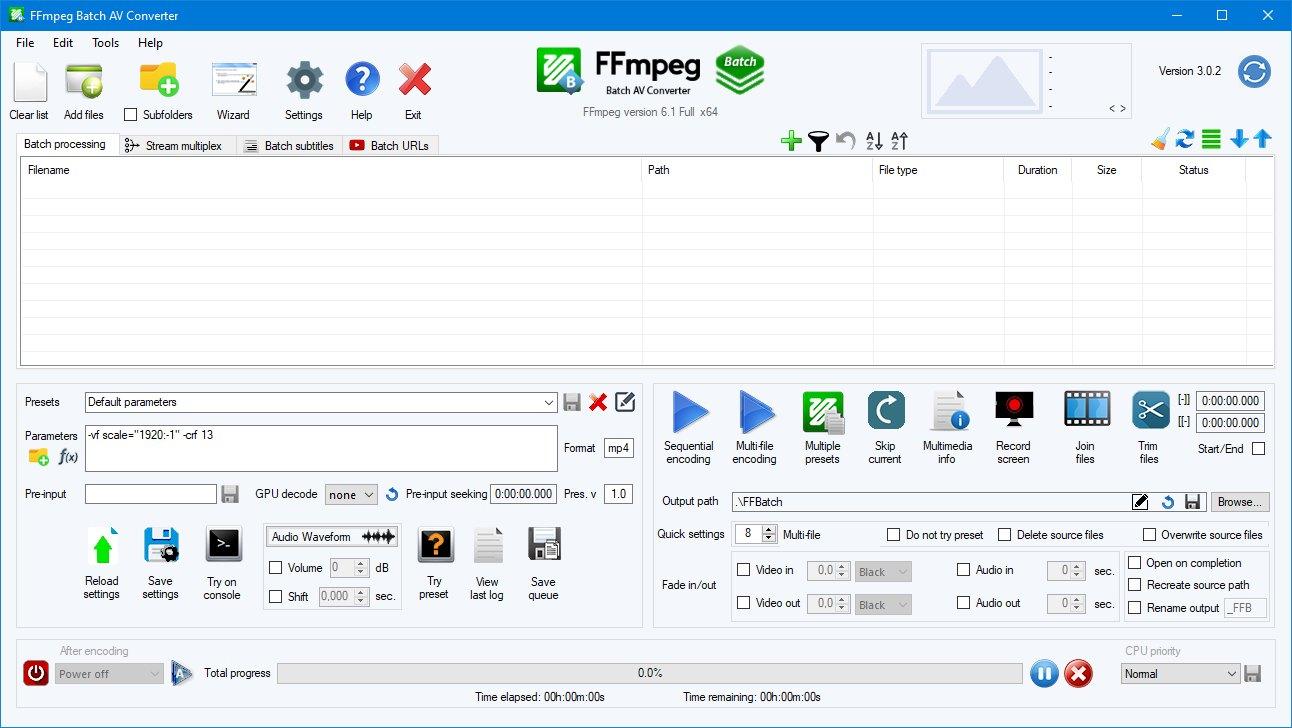Switch to Batch URLs tab
Screen dimensions: 1292x728
pyautogui.click(x=390, y=146)
